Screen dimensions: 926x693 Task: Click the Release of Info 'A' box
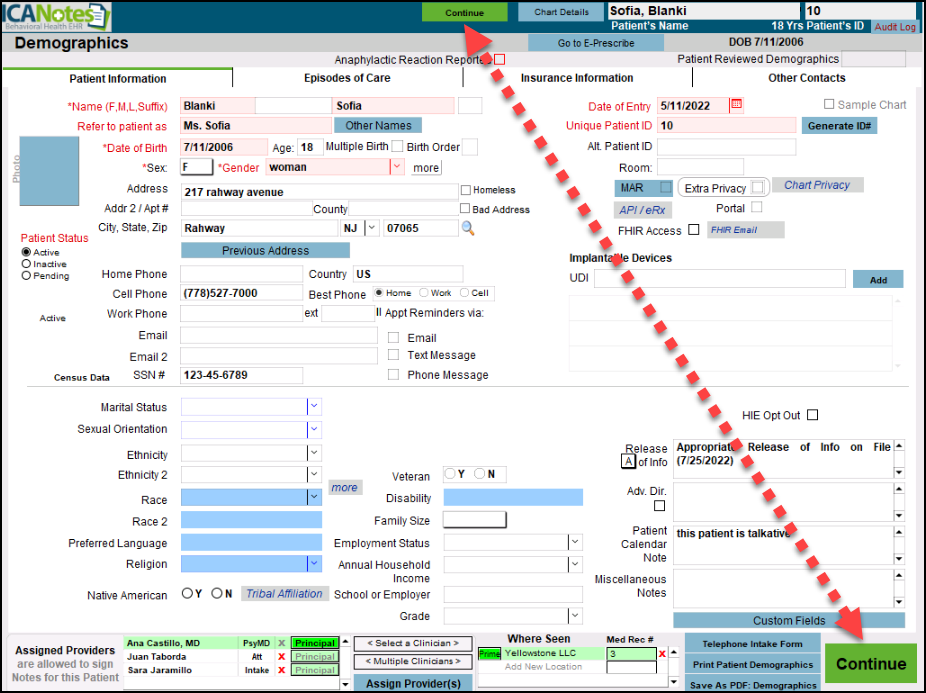(628, 462)
